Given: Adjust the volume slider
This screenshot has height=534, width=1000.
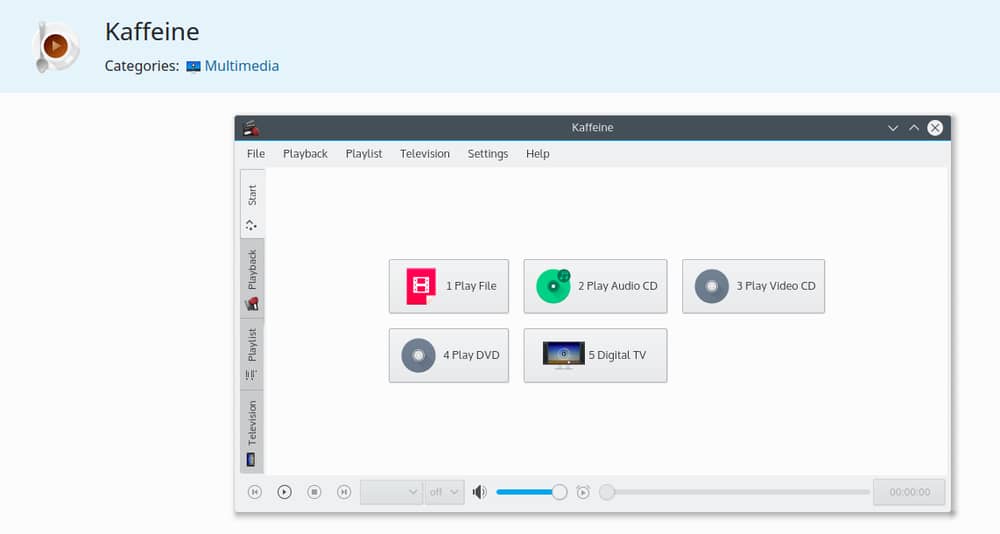Looking at the screenshot, I should (531, 492).
